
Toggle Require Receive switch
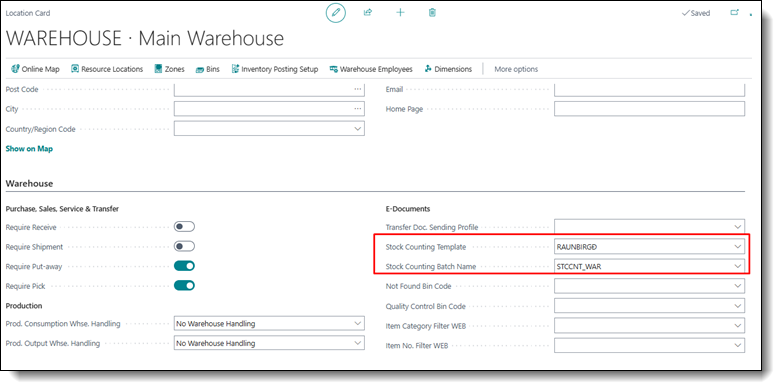[184, 227]
